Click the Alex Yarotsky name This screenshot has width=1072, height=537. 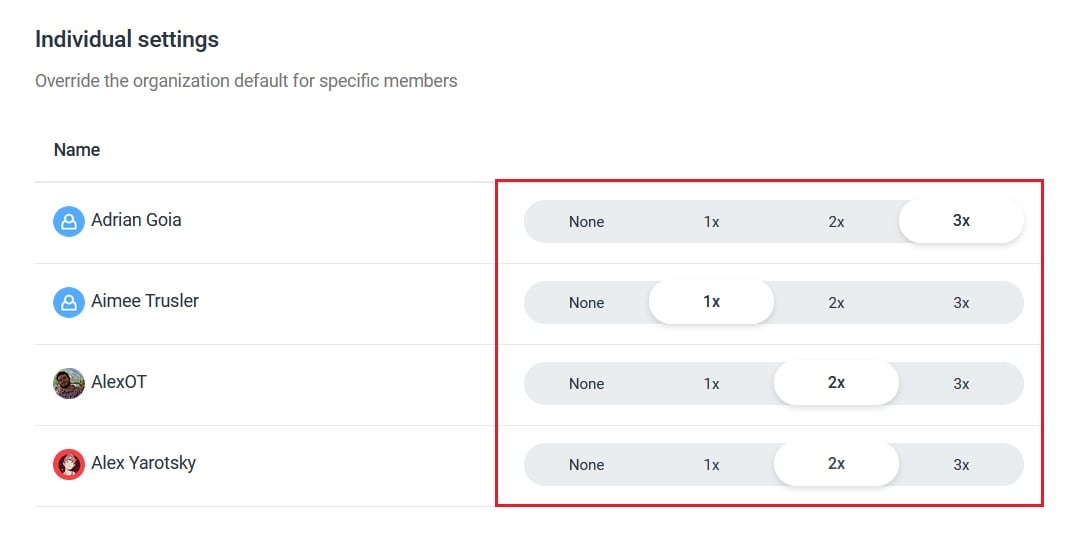tap(144, 463)
